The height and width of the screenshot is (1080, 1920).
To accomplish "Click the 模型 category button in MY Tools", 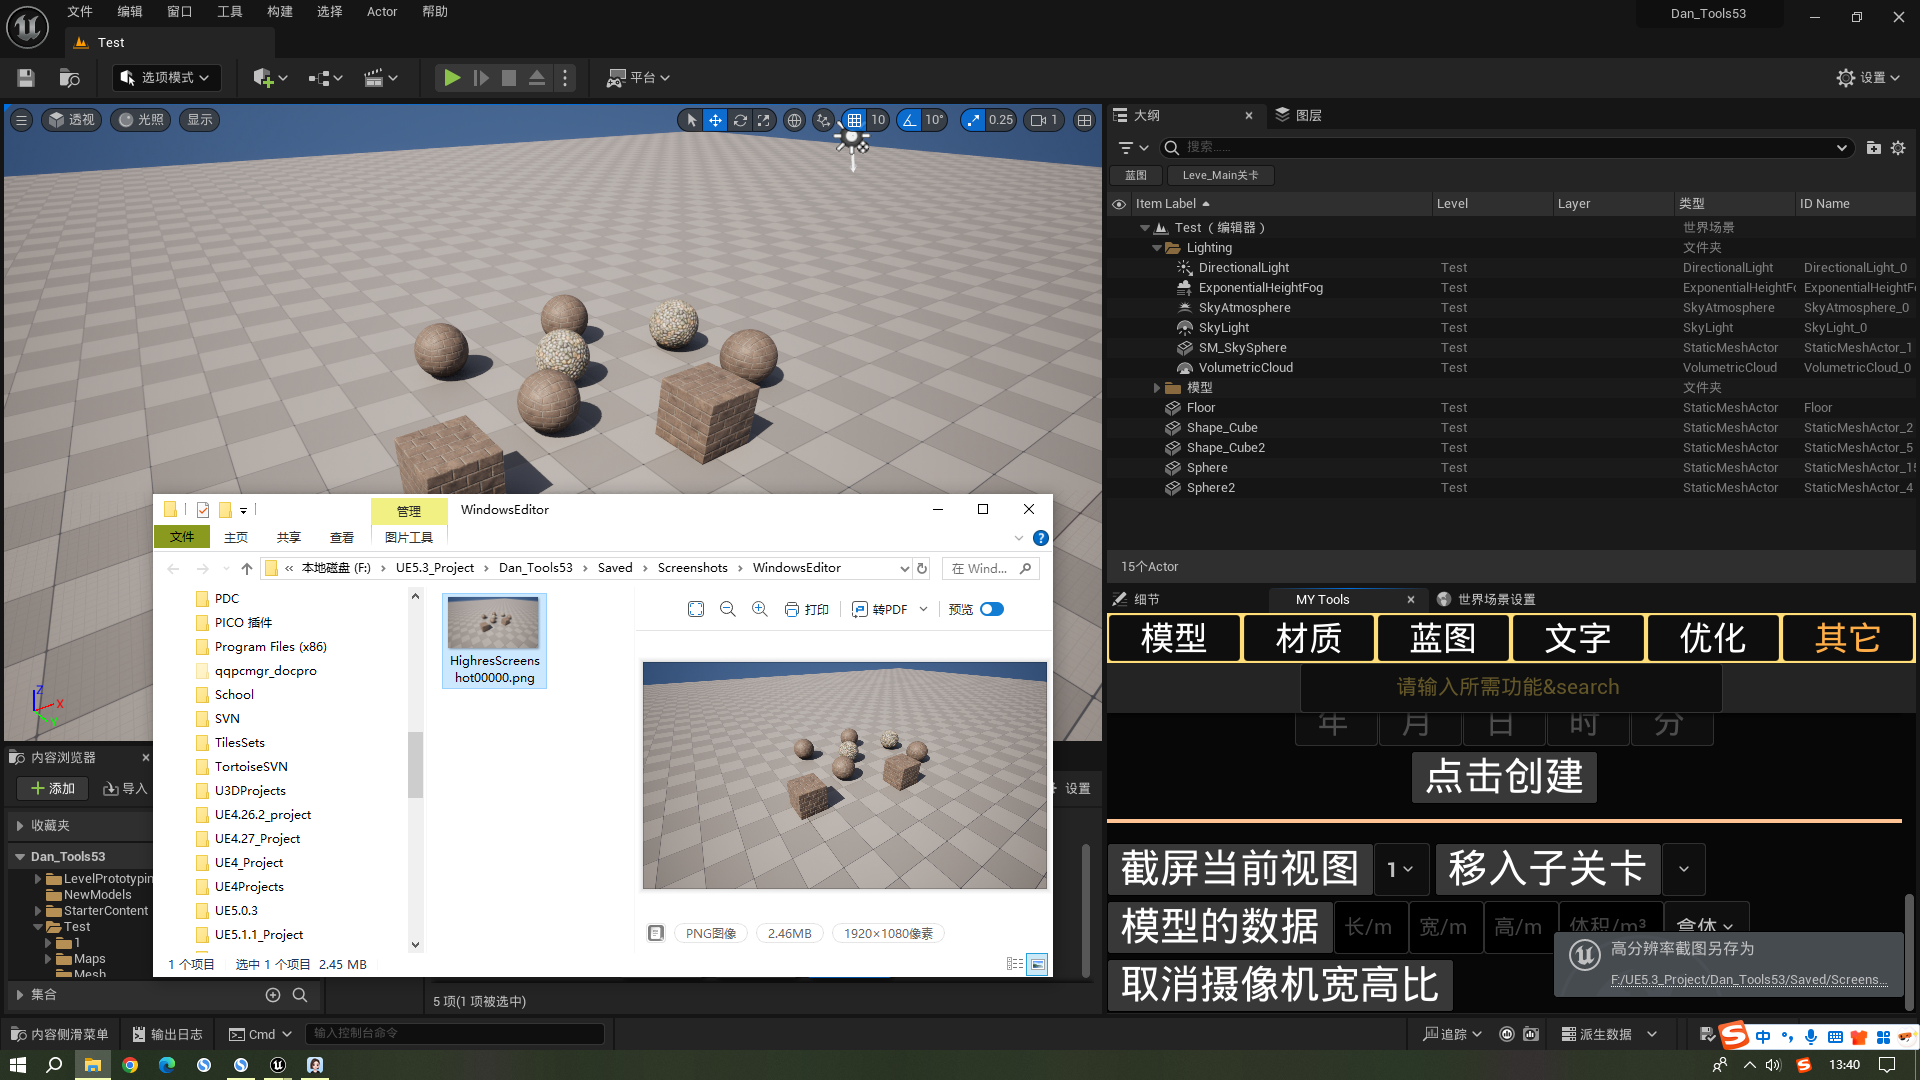I will coord(1174,638).
